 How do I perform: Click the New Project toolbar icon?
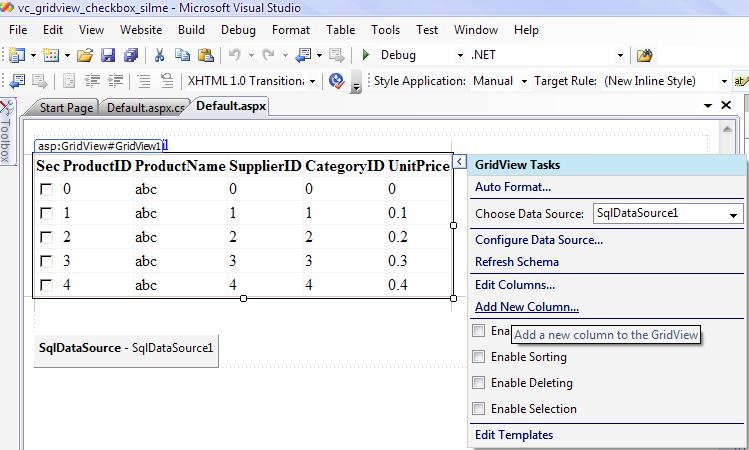[x=17, y=55]
